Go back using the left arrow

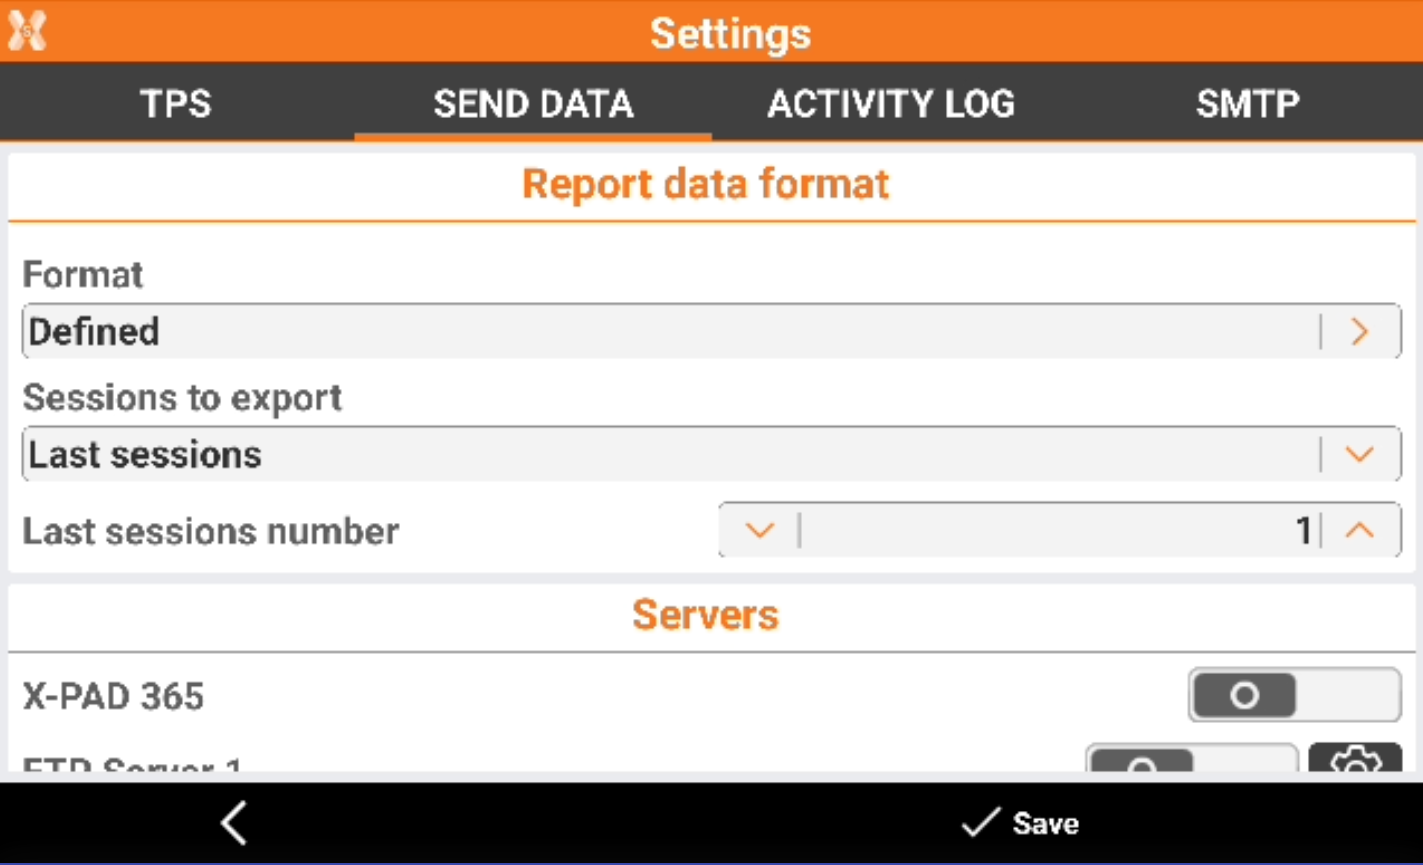[234, 823]
